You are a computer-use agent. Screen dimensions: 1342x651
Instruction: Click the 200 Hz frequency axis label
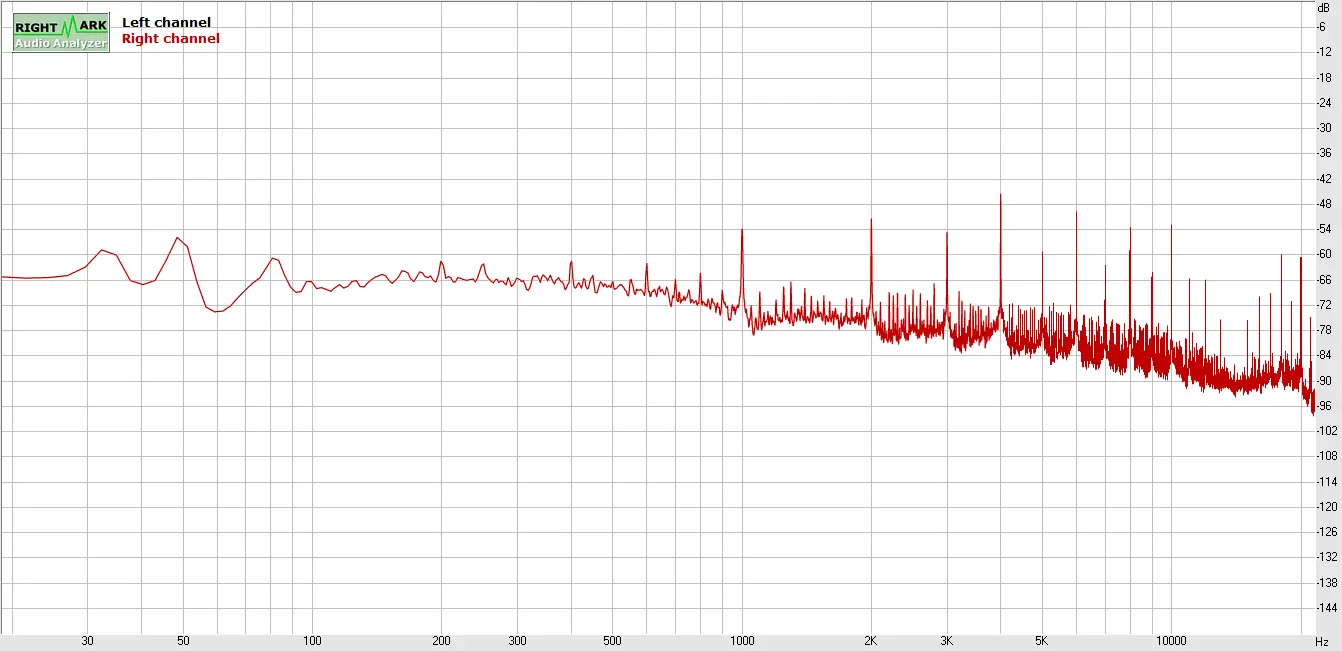[441, 641]
